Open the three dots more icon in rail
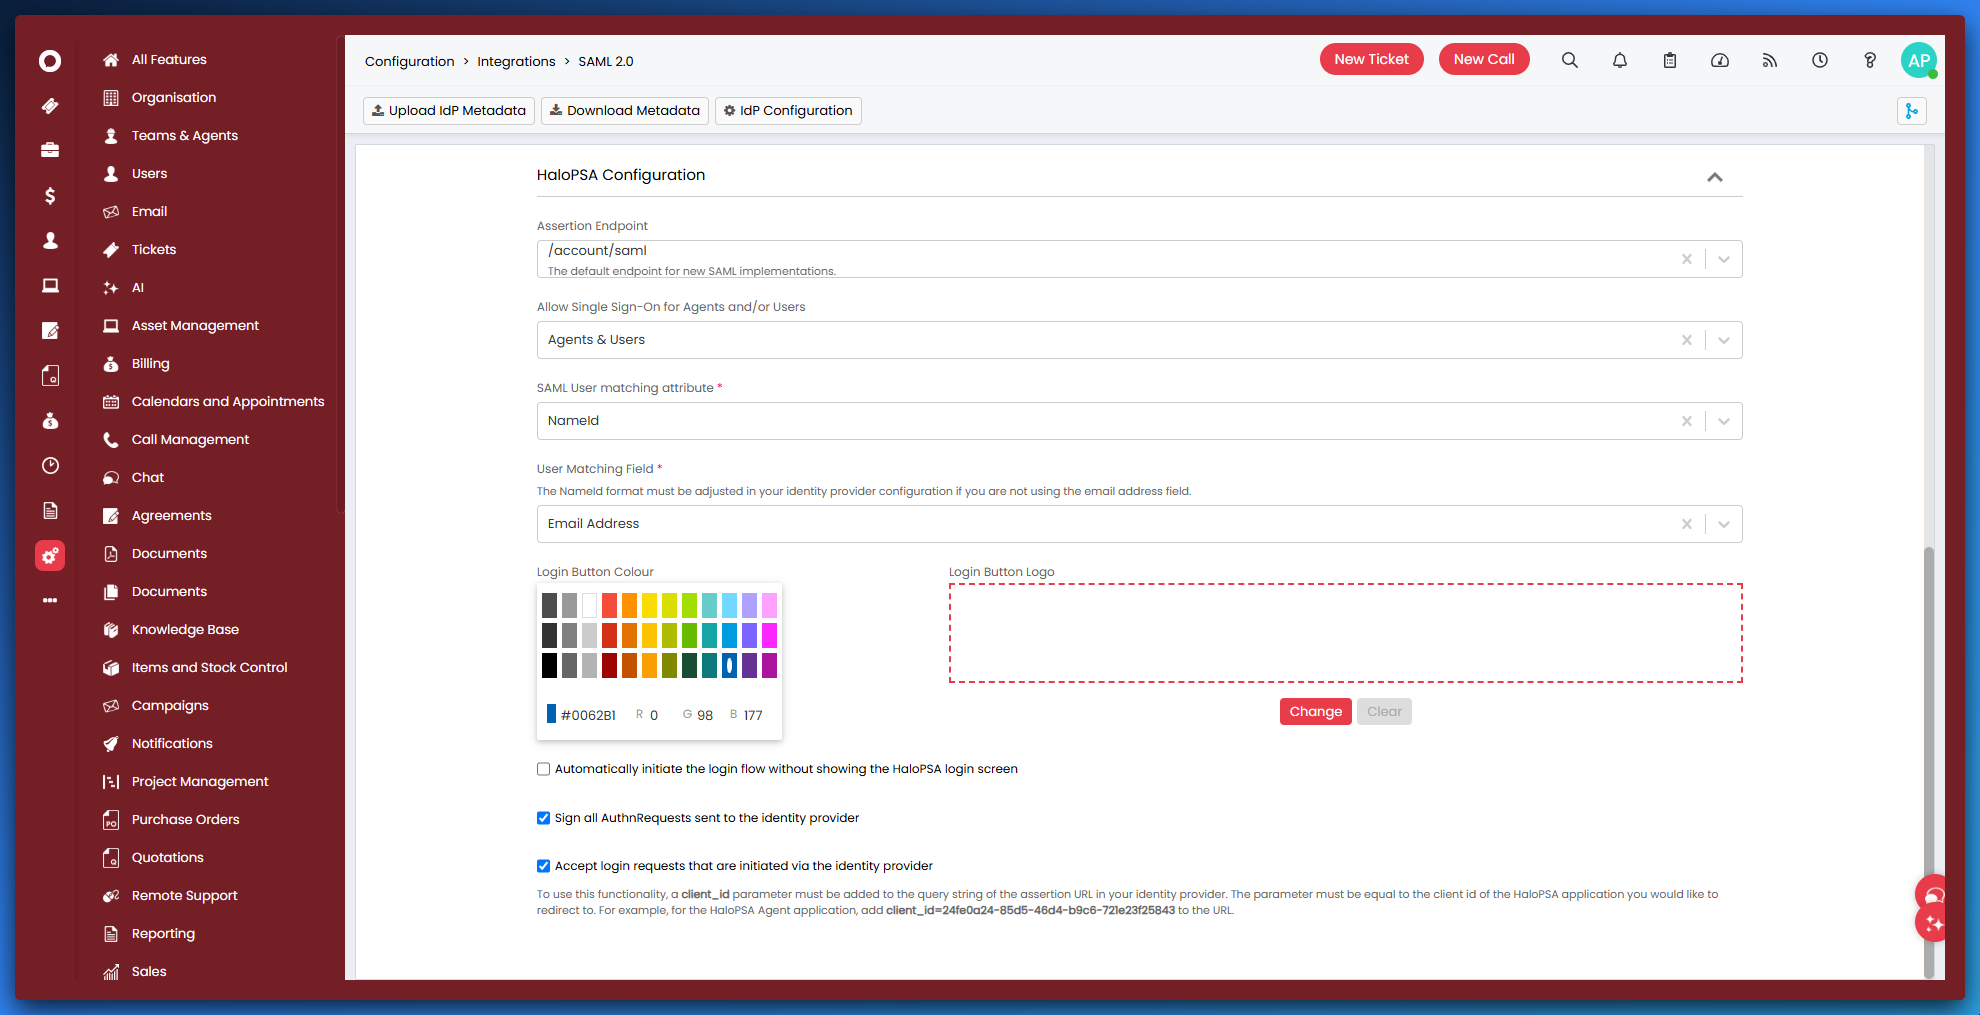This screenshot has width=1980, height=1015. tap(50, 600)
